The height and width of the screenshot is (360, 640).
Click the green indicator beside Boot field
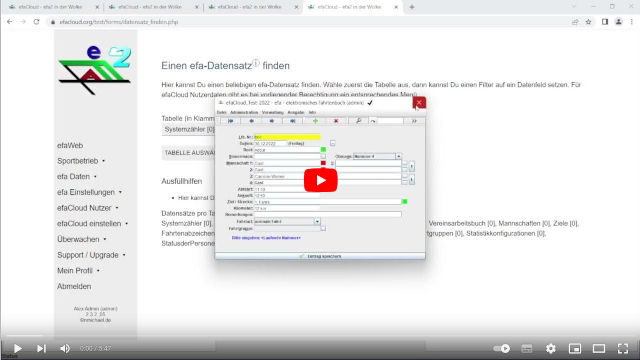tap(323, 150)
